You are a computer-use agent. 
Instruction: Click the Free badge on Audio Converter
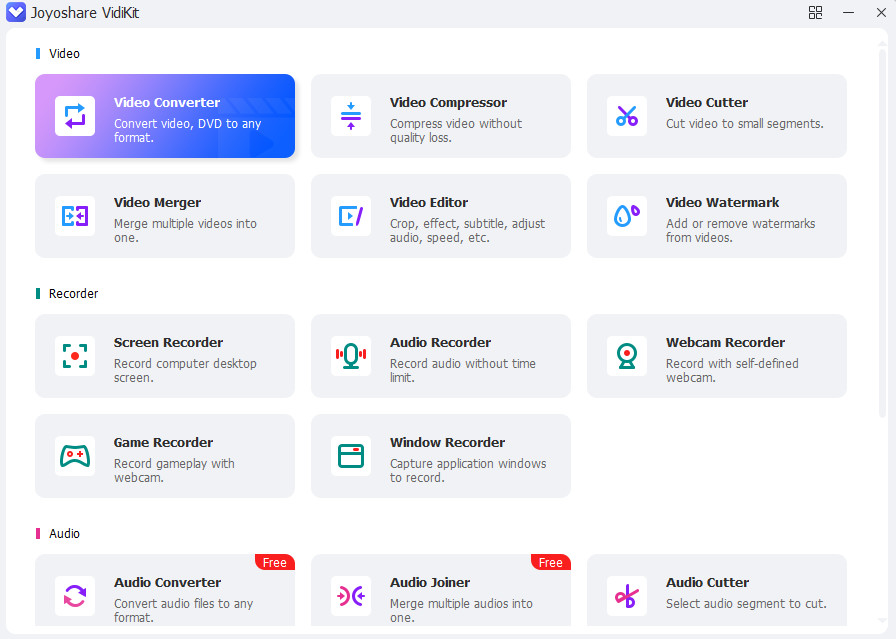(275, 562)
